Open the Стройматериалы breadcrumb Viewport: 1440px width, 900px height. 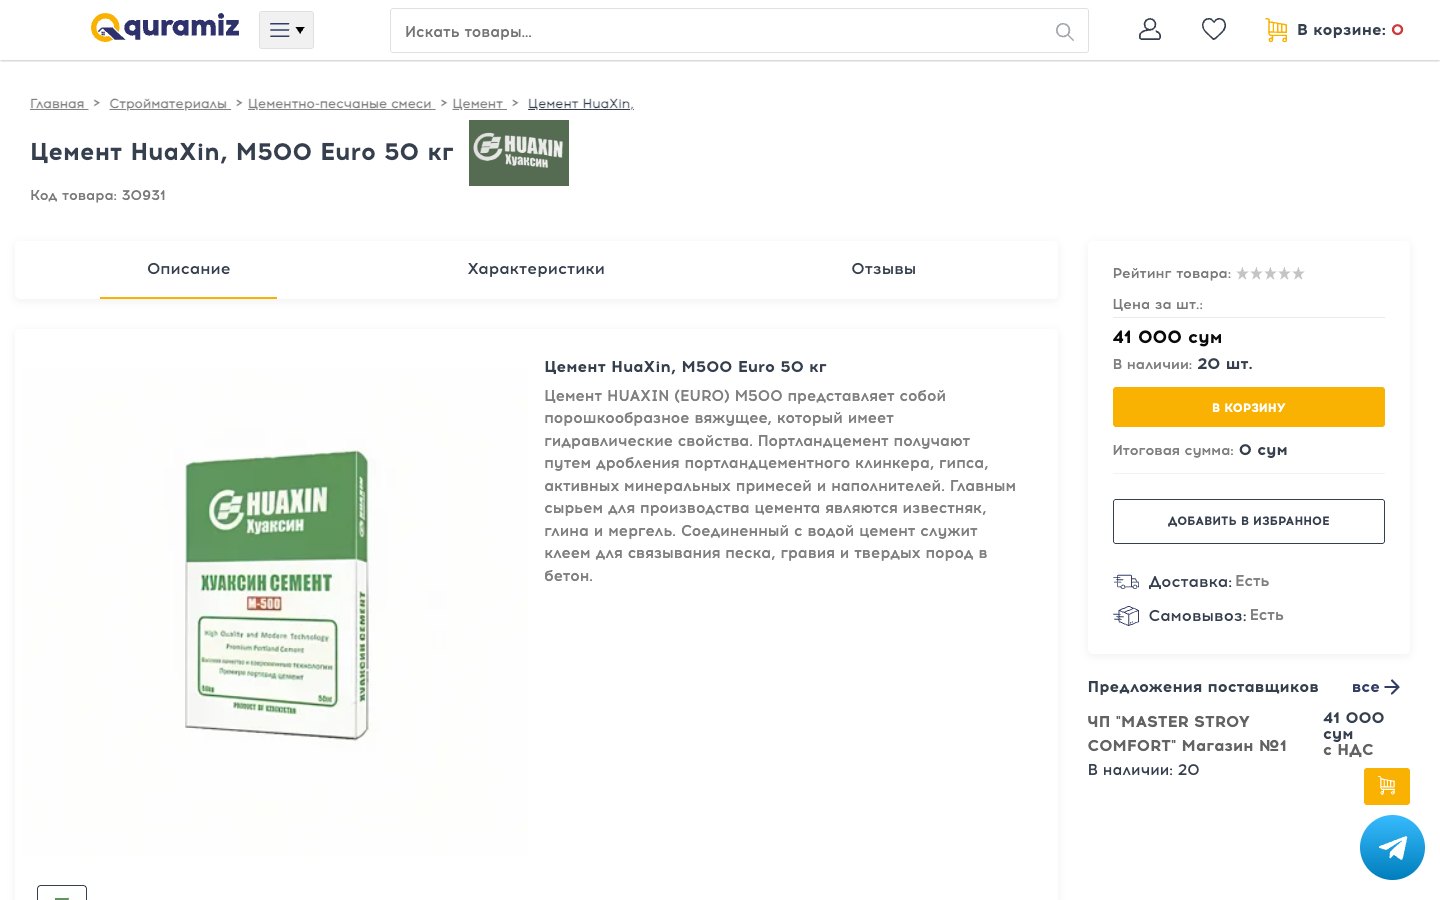[169, 104]
